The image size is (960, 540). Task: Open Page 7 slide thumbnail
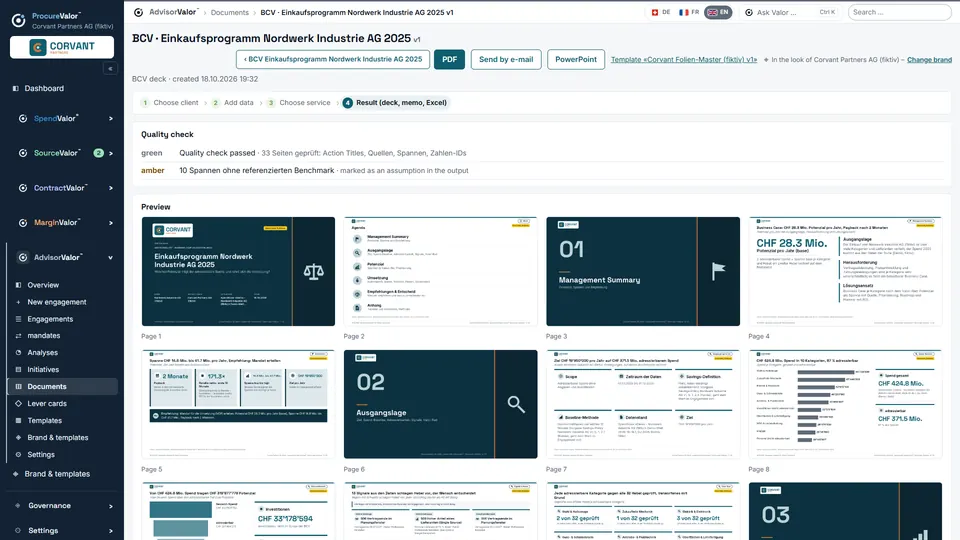[x=643, y=404]
